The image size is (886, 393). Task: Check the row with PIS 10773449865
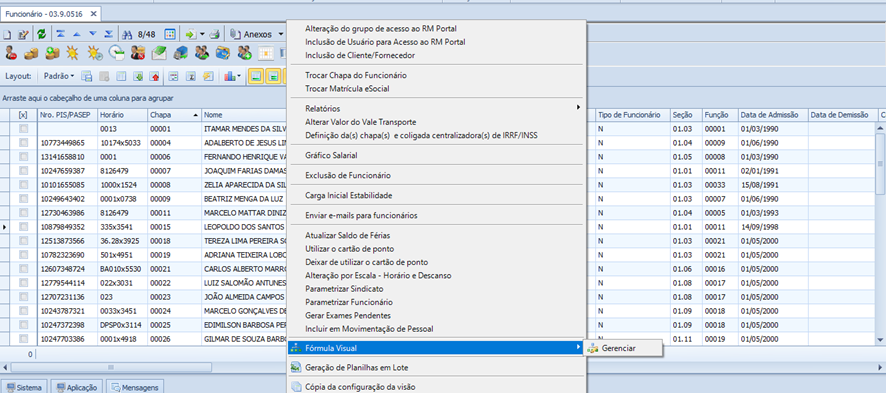[x=23, y=143]
